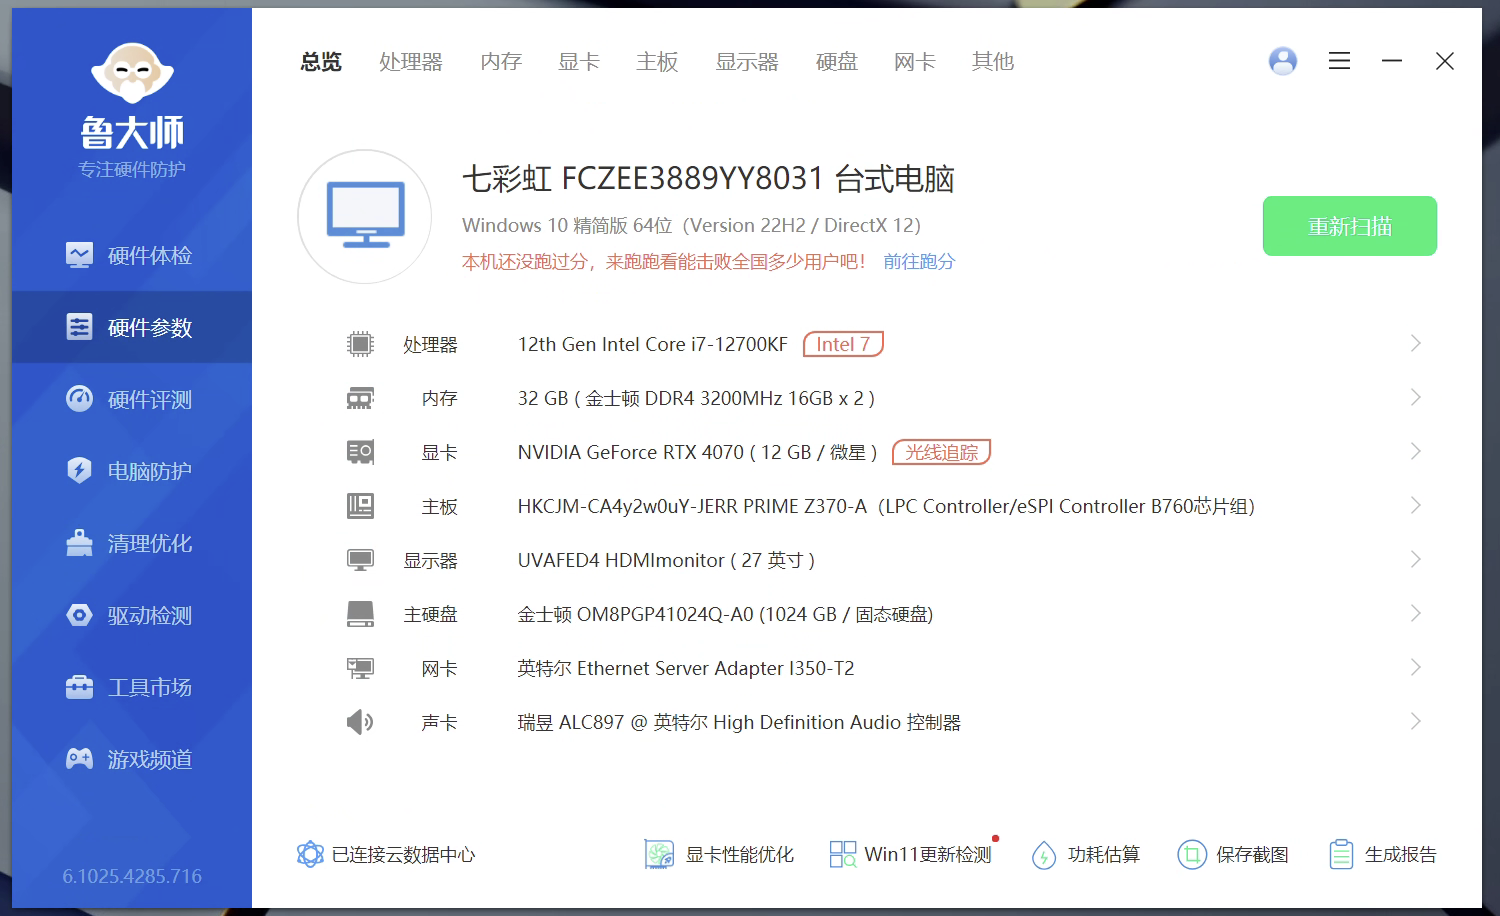Open 硬件评测 benchmark section
The height and width of the screenshot is (916, 1500).
click(131, 399)
